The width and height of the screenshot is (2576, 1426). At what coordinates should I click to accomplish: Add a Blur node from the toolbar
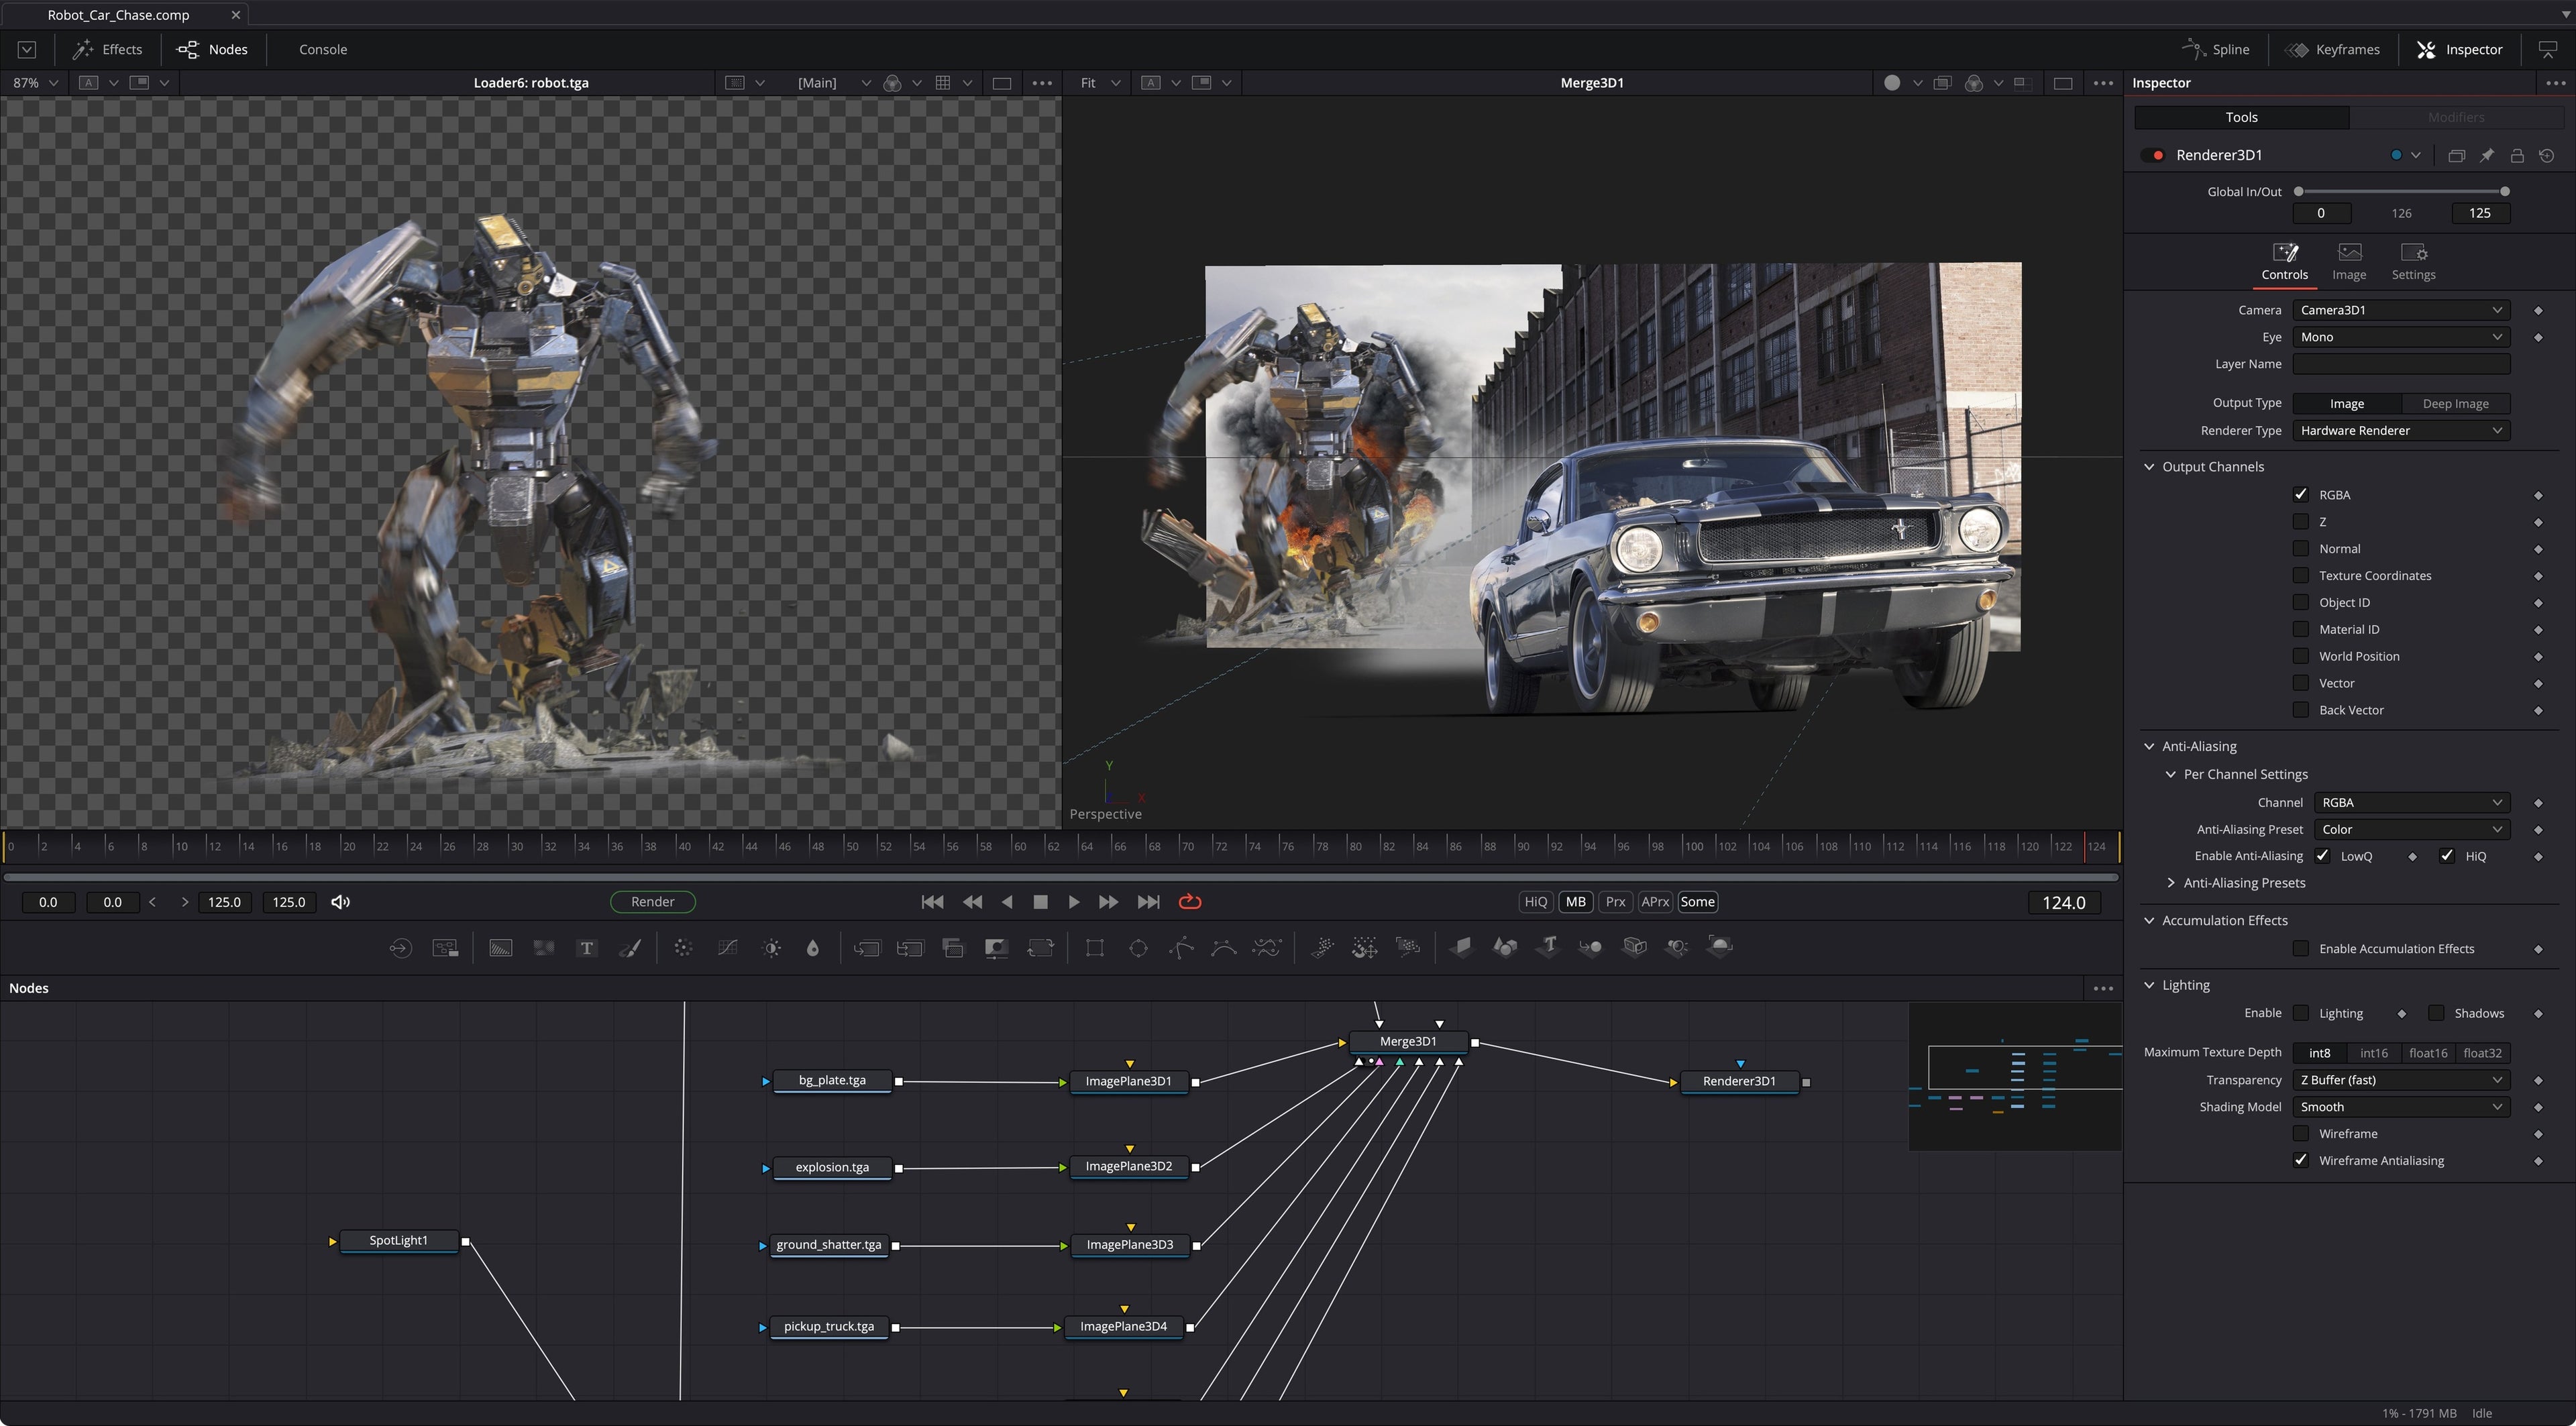click(x=683, y=947)
